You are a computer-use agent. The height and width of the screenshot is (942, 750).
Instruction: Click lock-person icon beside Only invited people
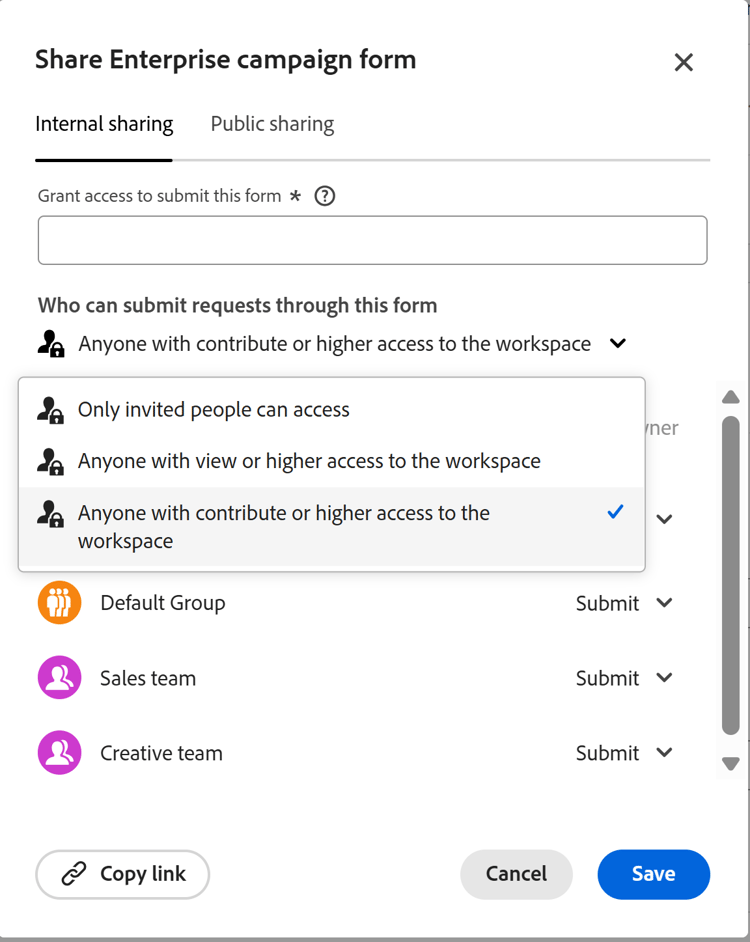50,410
